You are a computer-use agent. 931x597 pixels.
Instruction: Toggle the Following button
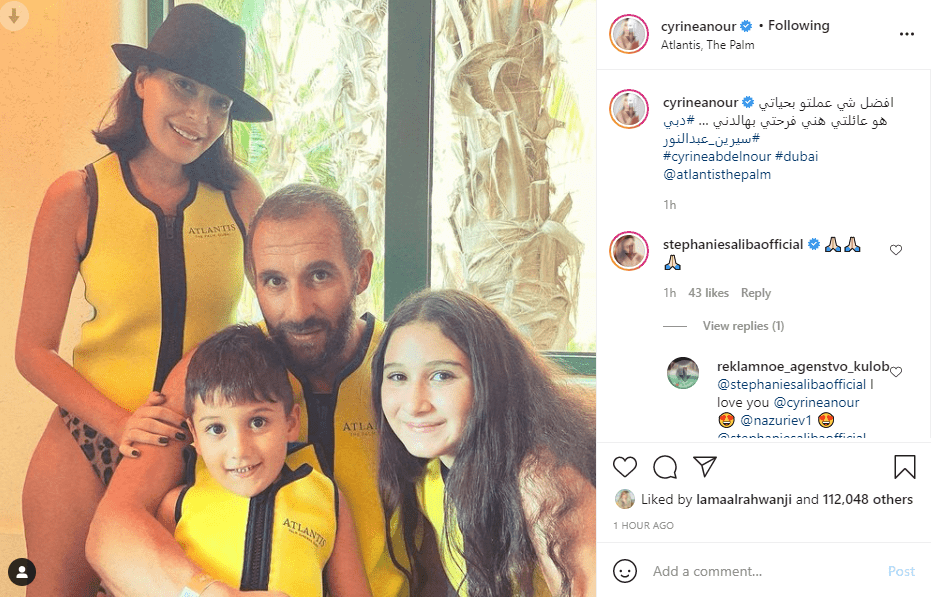point(799,26)
